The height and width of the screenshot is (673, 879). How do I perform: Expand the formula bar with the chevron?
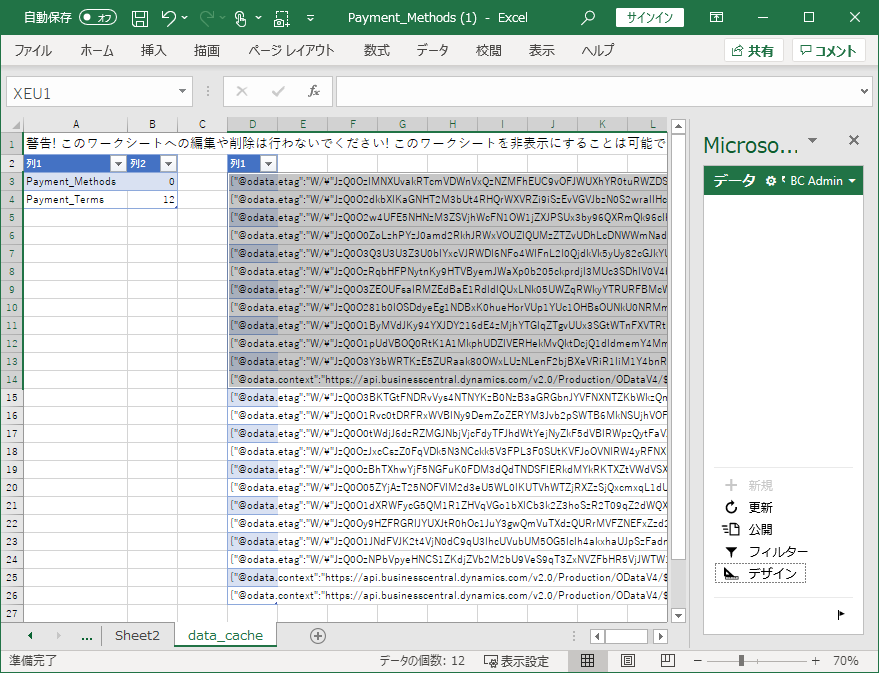[864, 91]
